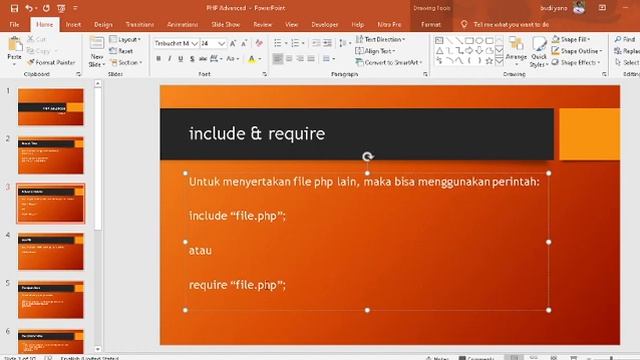Click the increase indent icon

(327, 43)
